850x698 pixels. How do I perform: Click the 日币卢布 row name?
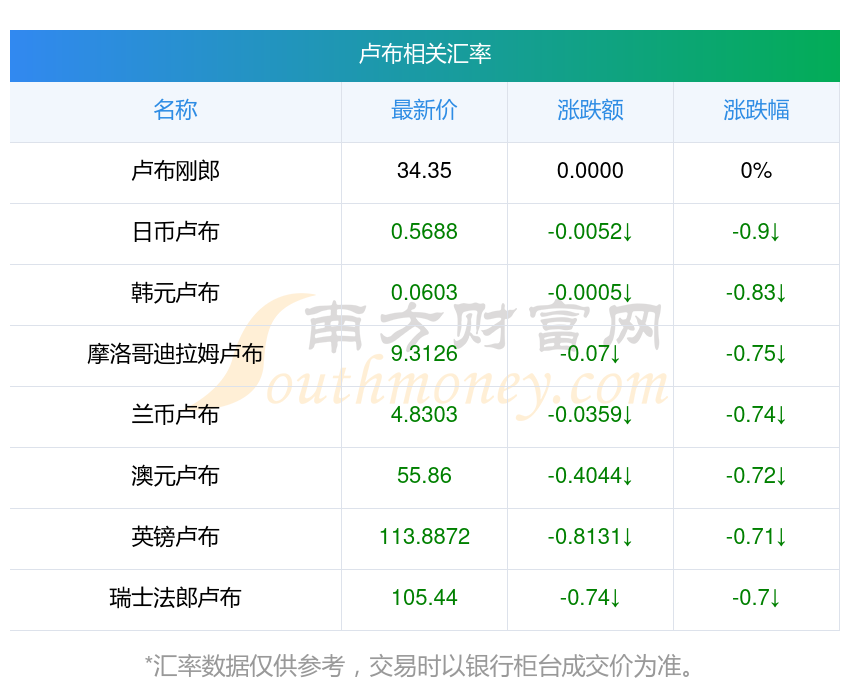point(175,232)
